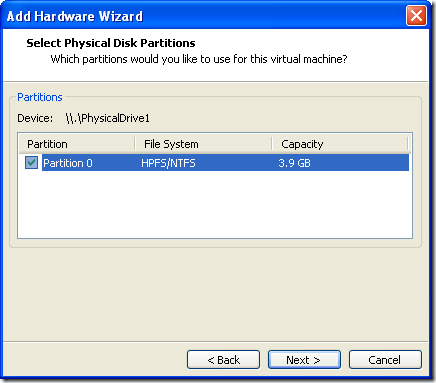Sort by the File System column header
This screenshot has height=383, width=436.
tap(203, 144)
